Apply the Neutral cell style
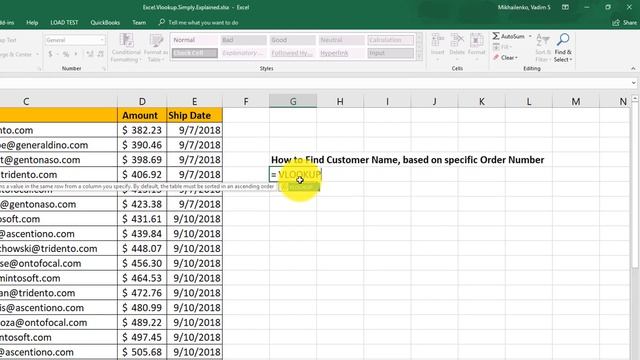The height and width of the screenshot is (360, 640). (341, 40)
